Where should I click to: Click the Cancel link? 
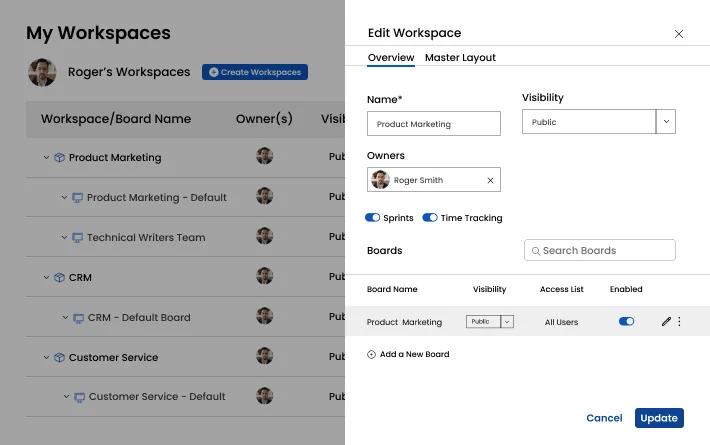(x=604, y=418)
